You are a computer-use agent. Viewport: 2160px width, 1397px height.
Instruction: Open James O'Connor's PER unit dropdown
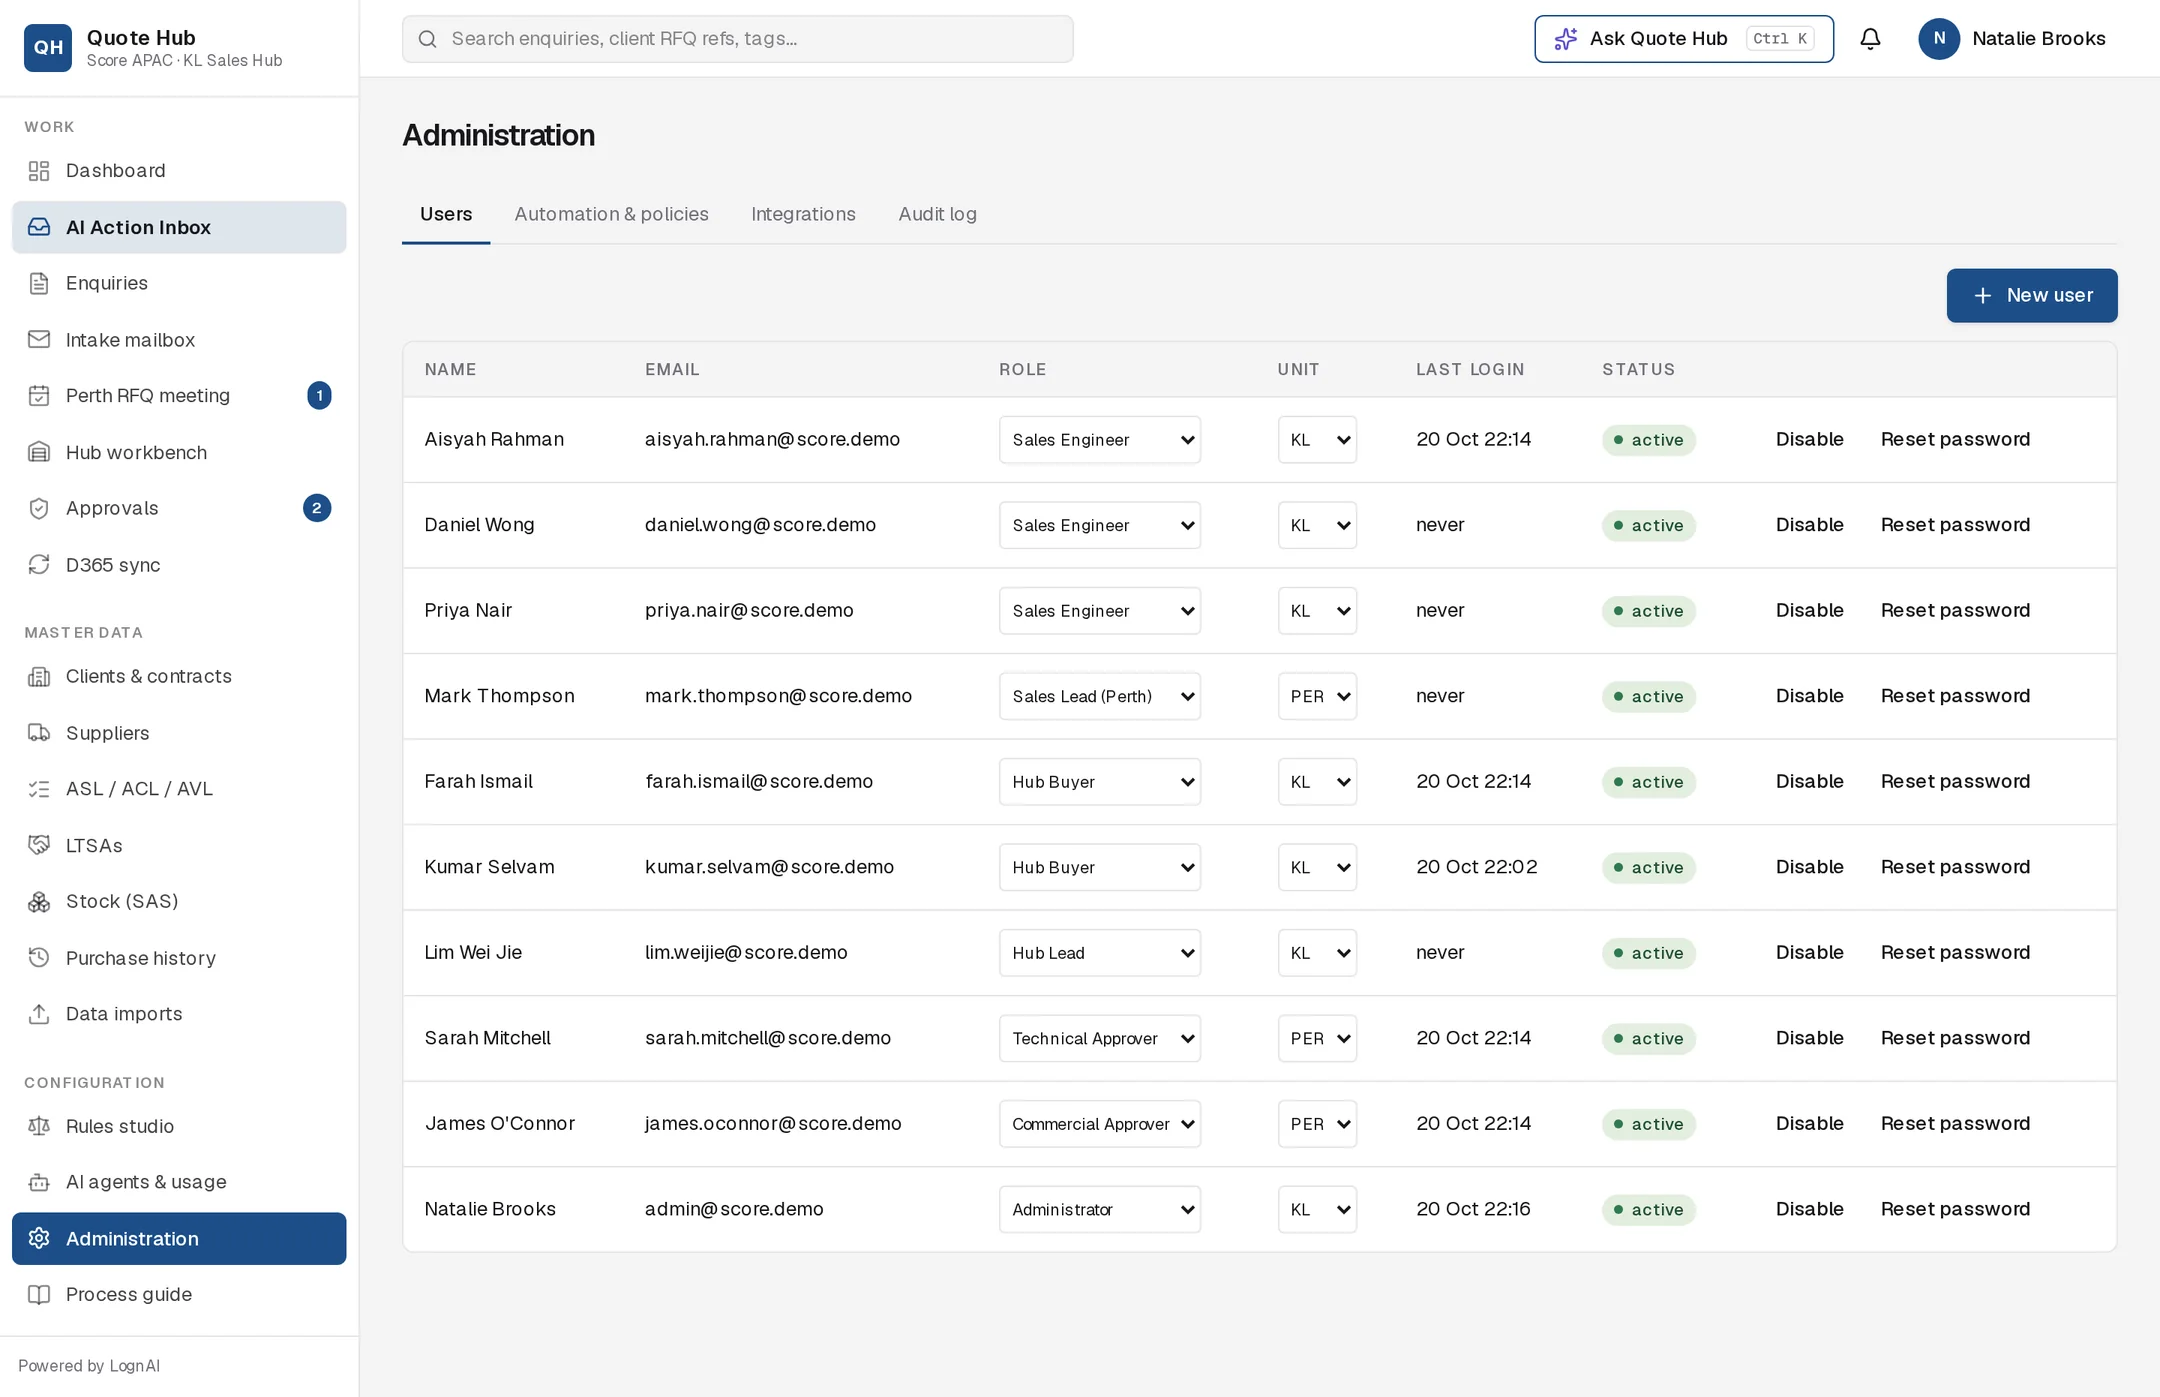click(1317, 1124)
